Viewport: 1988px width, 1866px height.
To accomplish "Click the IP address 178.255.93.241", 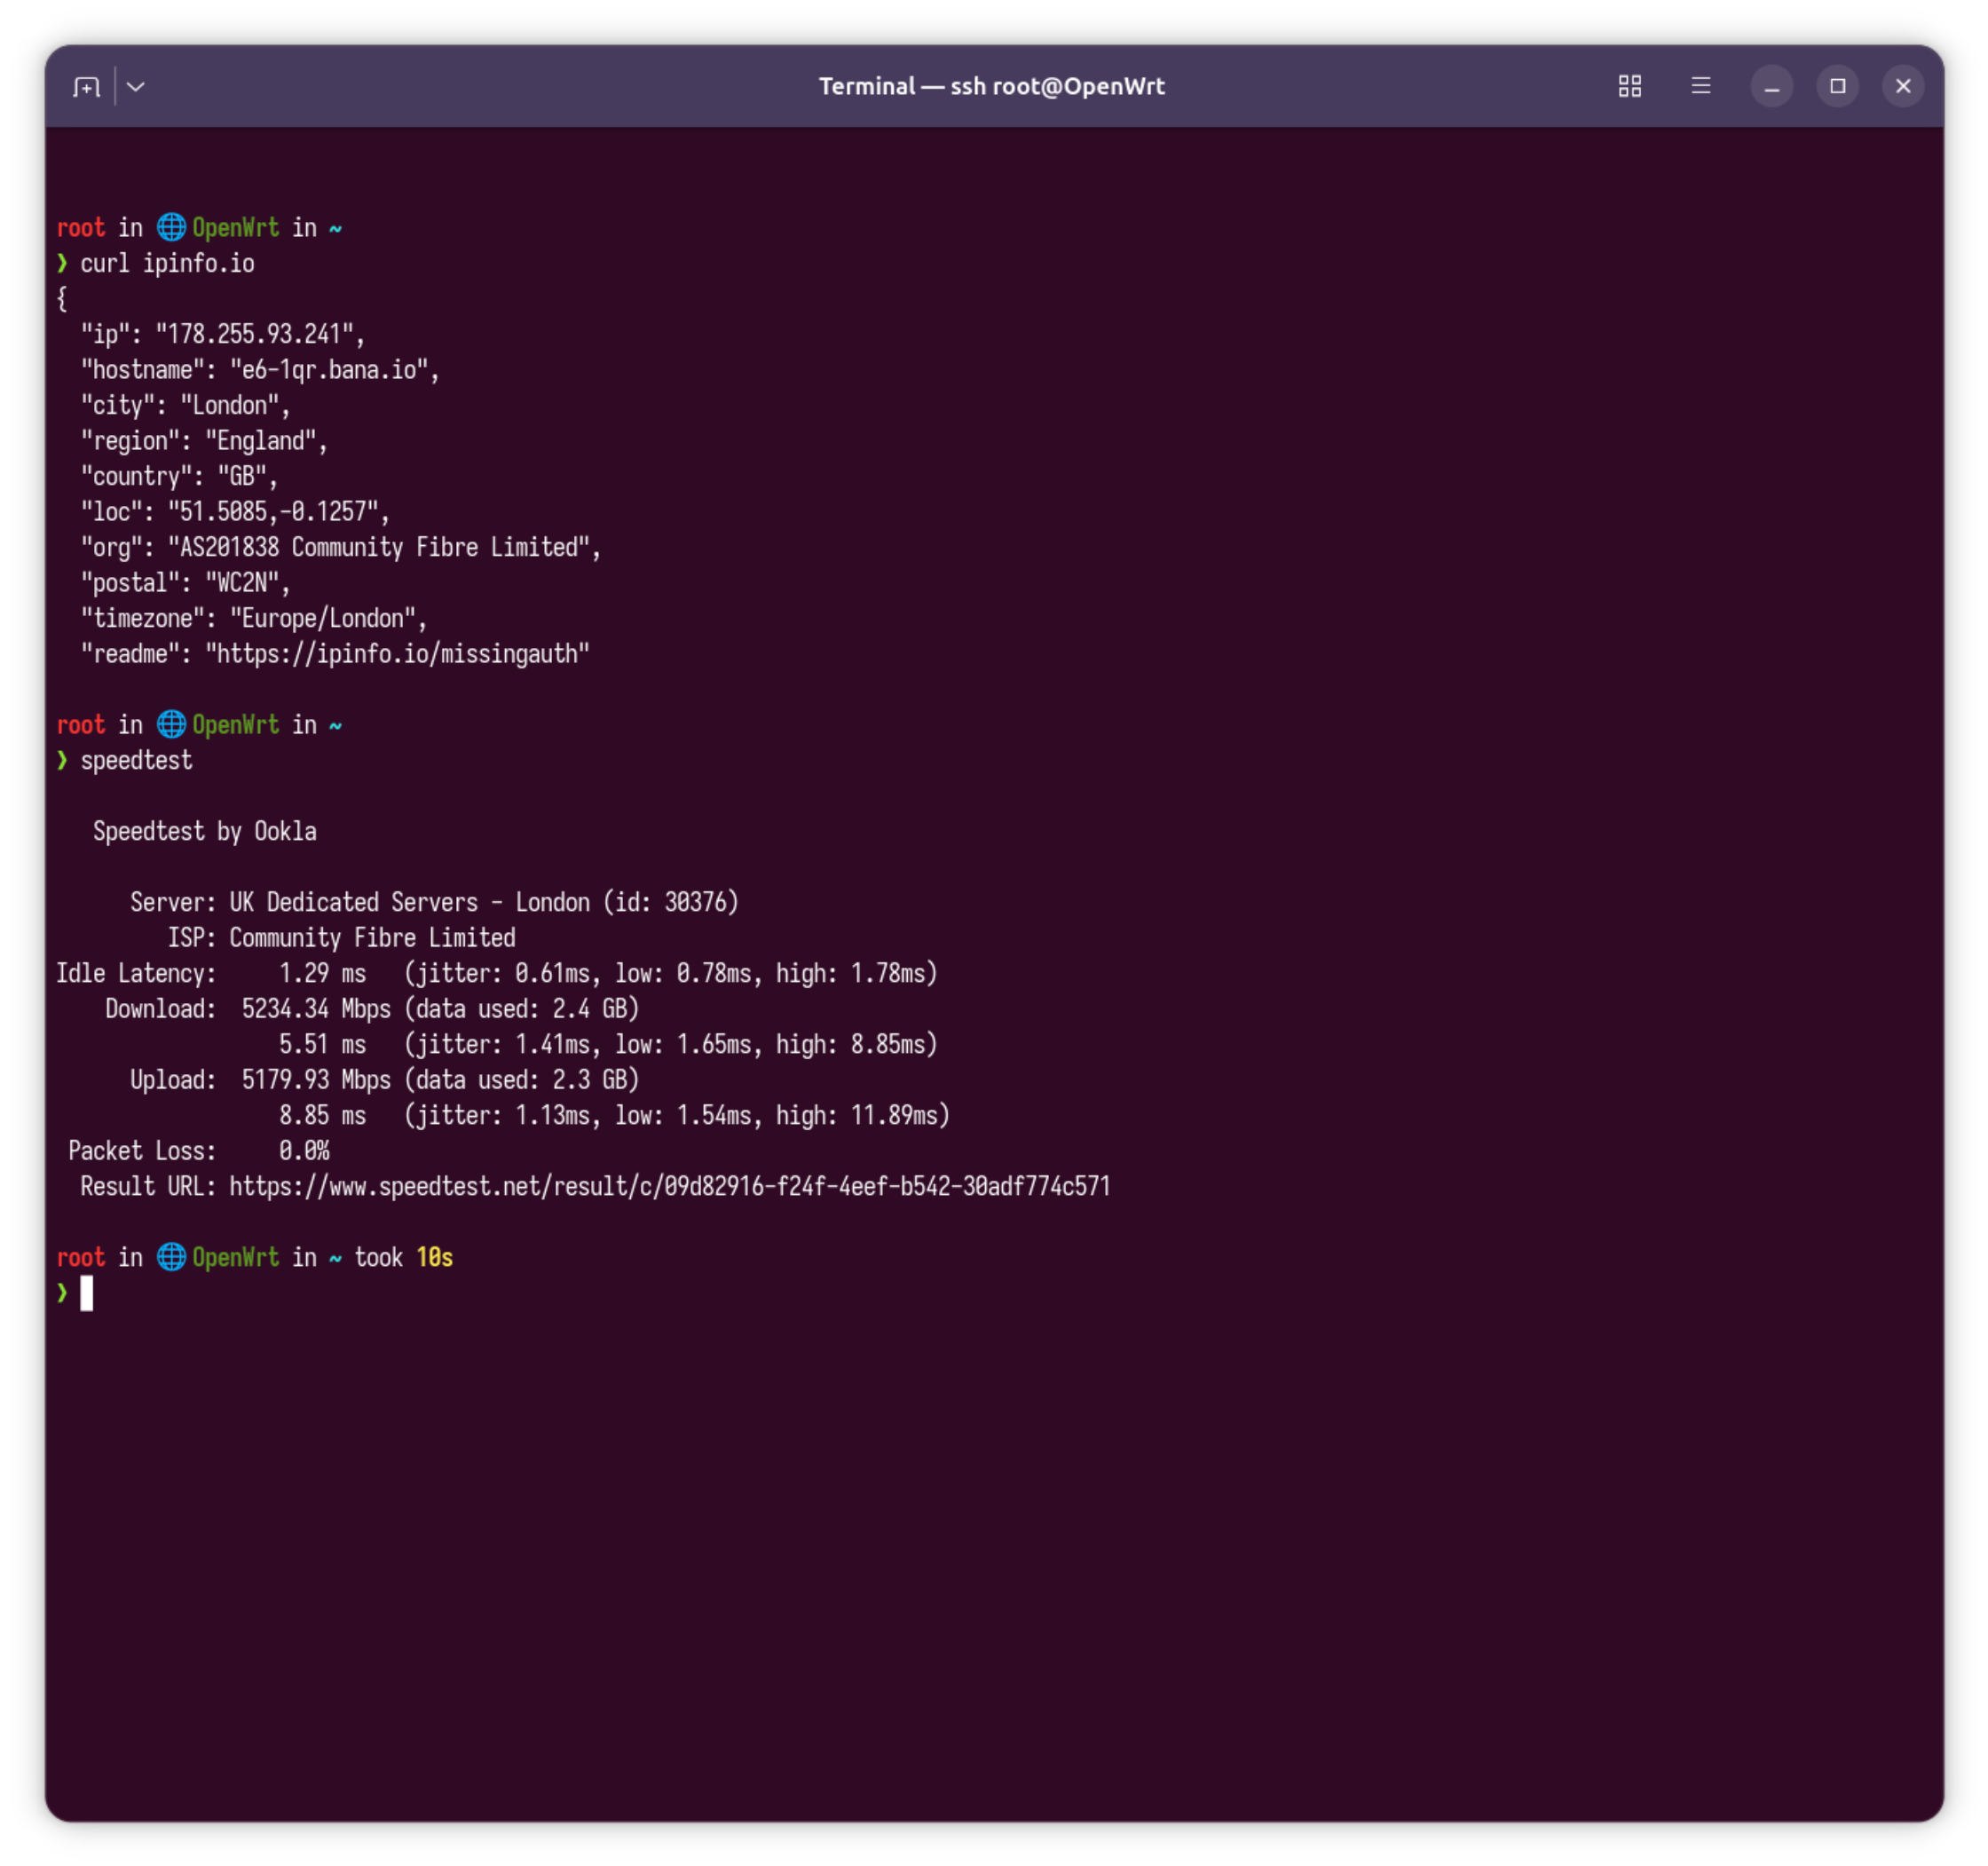I will pyautogui.click(x=254, y=334).
